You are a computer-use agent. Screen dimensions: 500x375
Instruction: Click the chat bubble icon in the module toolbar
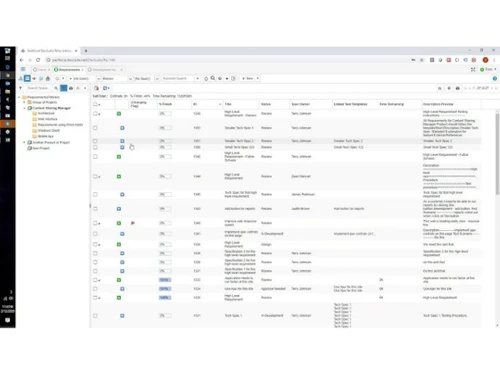pyautogui.click(x=41, y=78)
